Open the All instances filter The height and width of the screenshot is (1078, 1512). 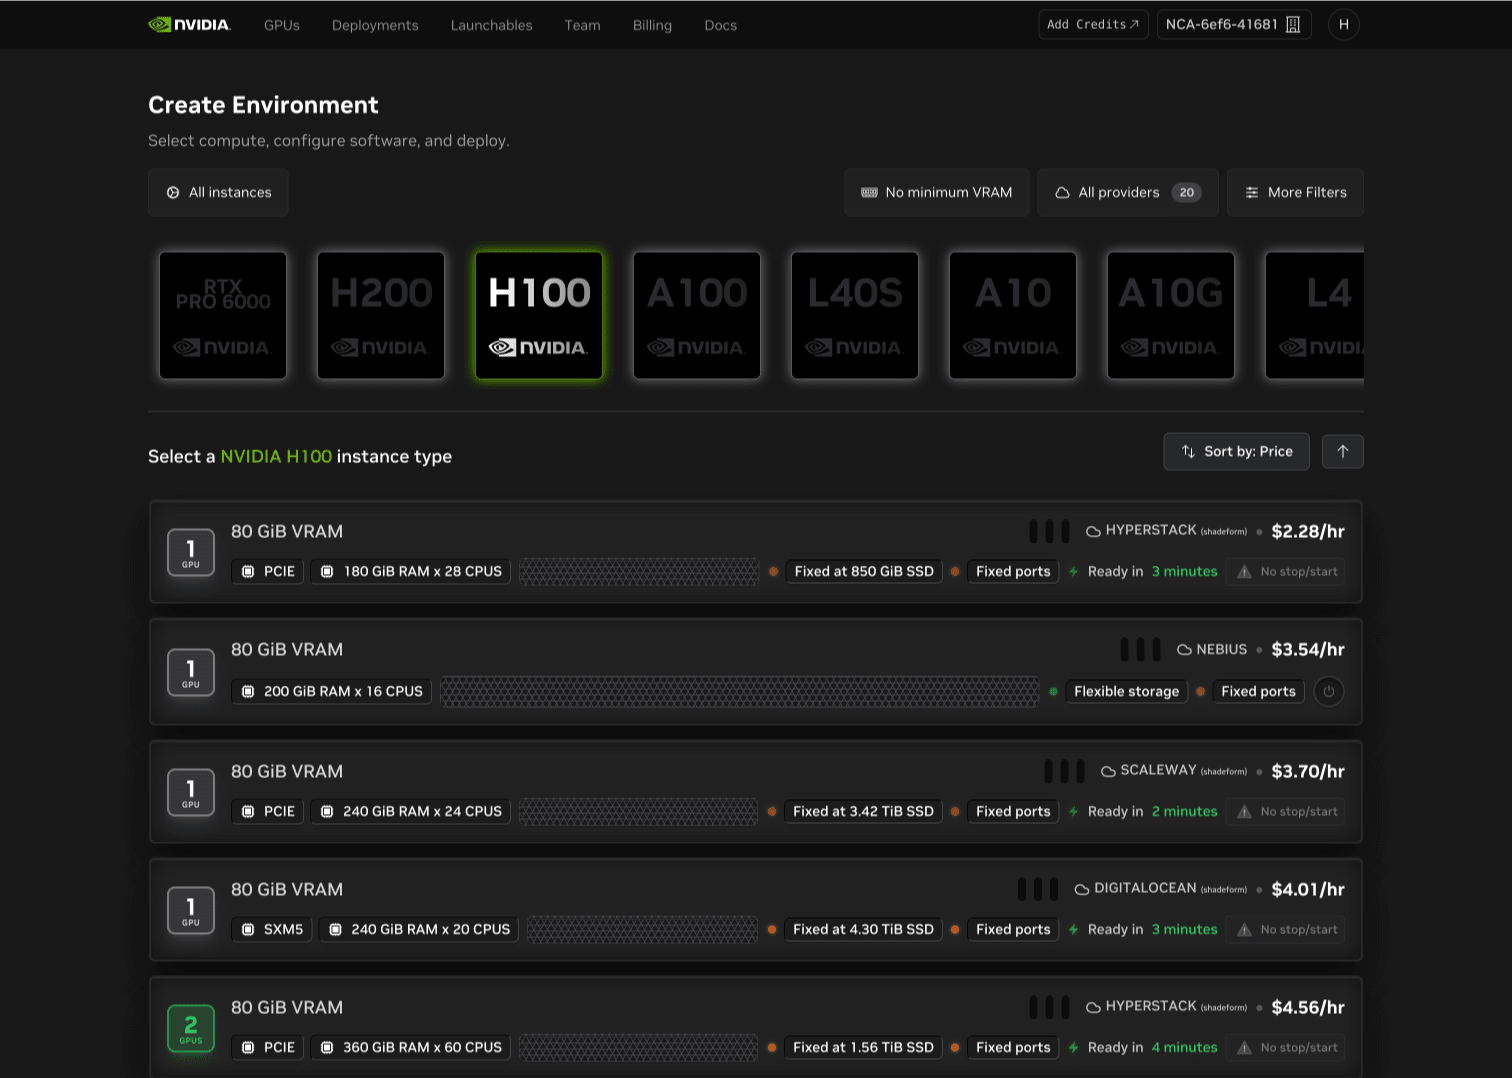point(218,193)
